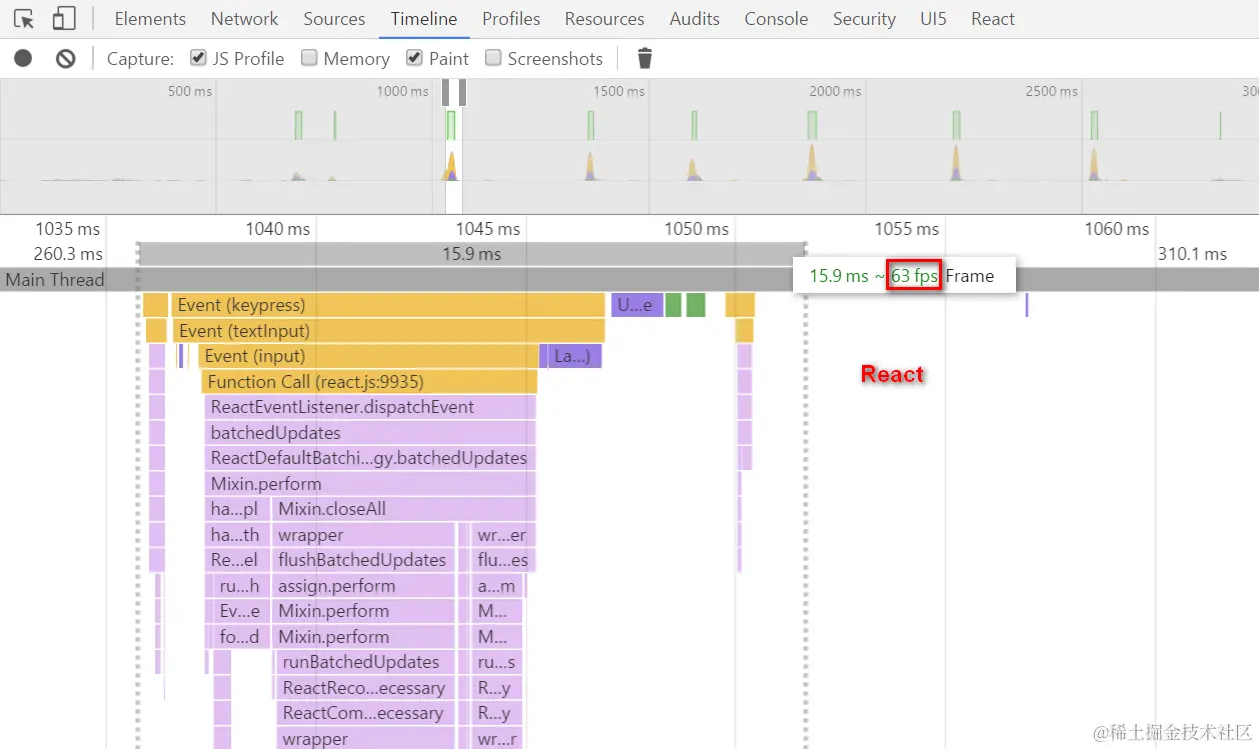1259x749 pixels.
Task: Enable the Memory capture checkbox
Action: tap(309, 58)
